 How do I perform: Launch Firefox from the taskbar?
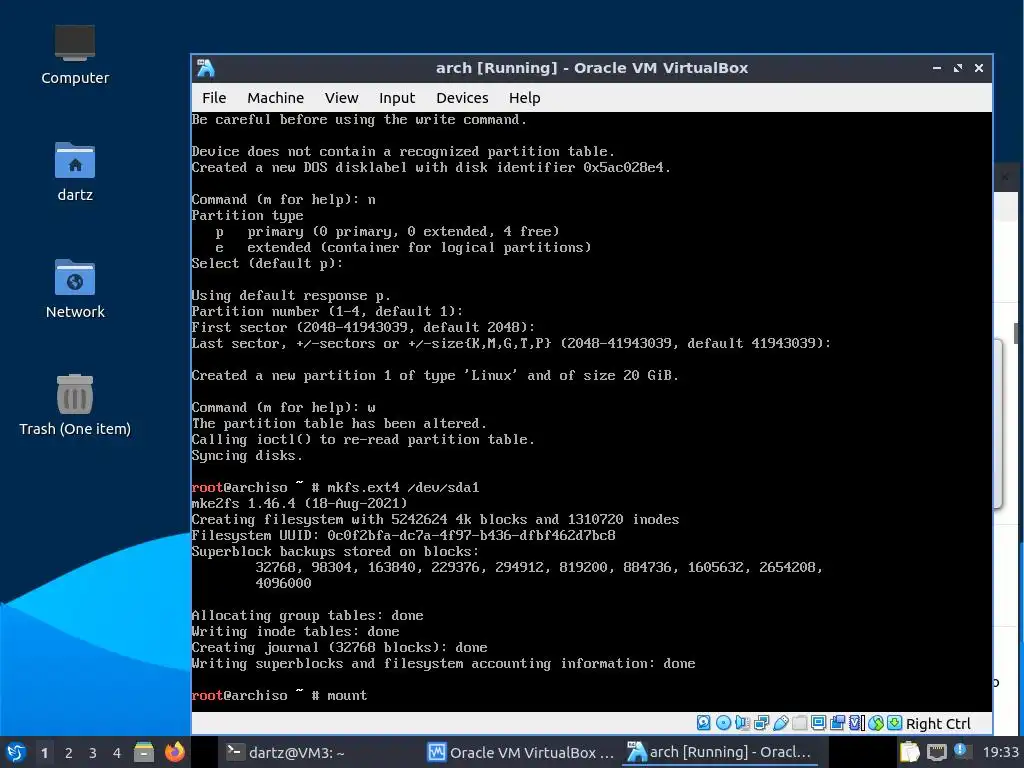pos(174,752)
